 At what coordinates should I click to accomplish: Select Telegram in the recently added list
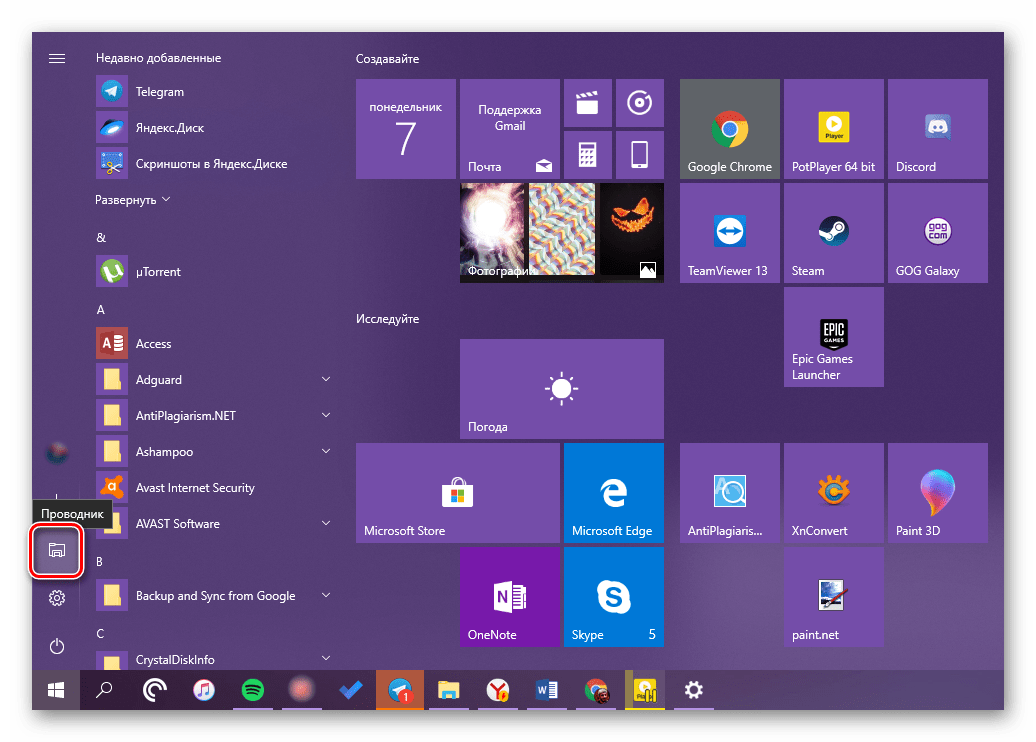(160, 92)
